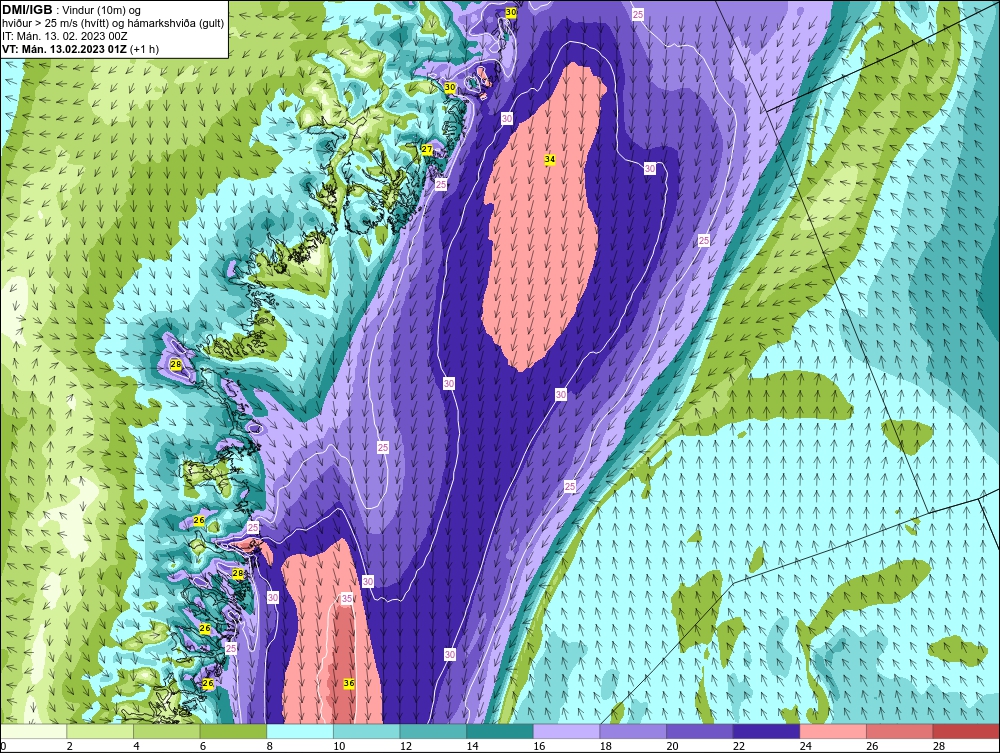Image resolution: width=1000 pixels, height=753 pixels.
Task: Click the 'DMI/IGB : Vindur (10m) og' title line
Action: tap(71, 10)
